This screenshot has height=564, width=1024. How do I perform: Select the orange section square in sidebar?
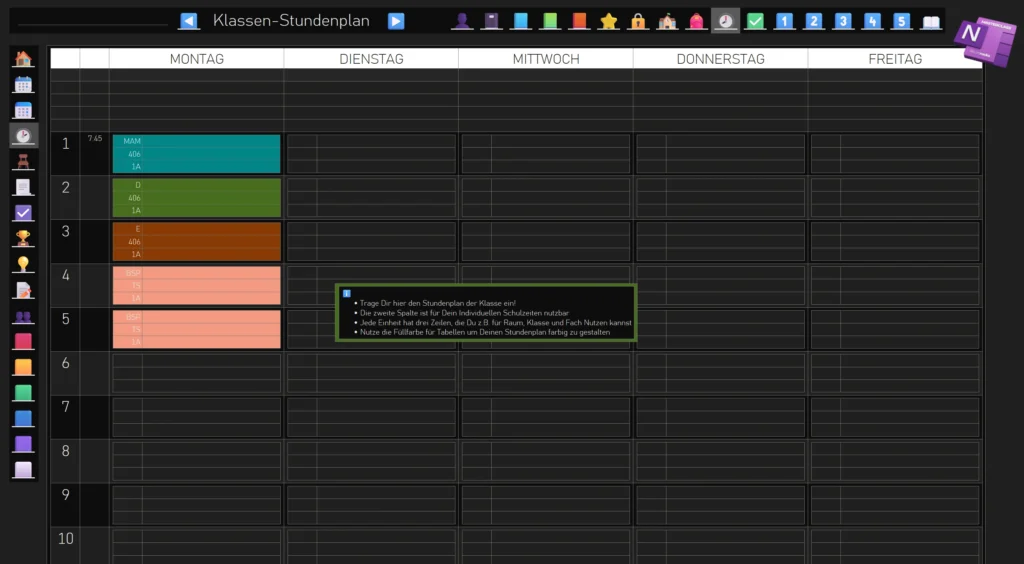(23, 367)
